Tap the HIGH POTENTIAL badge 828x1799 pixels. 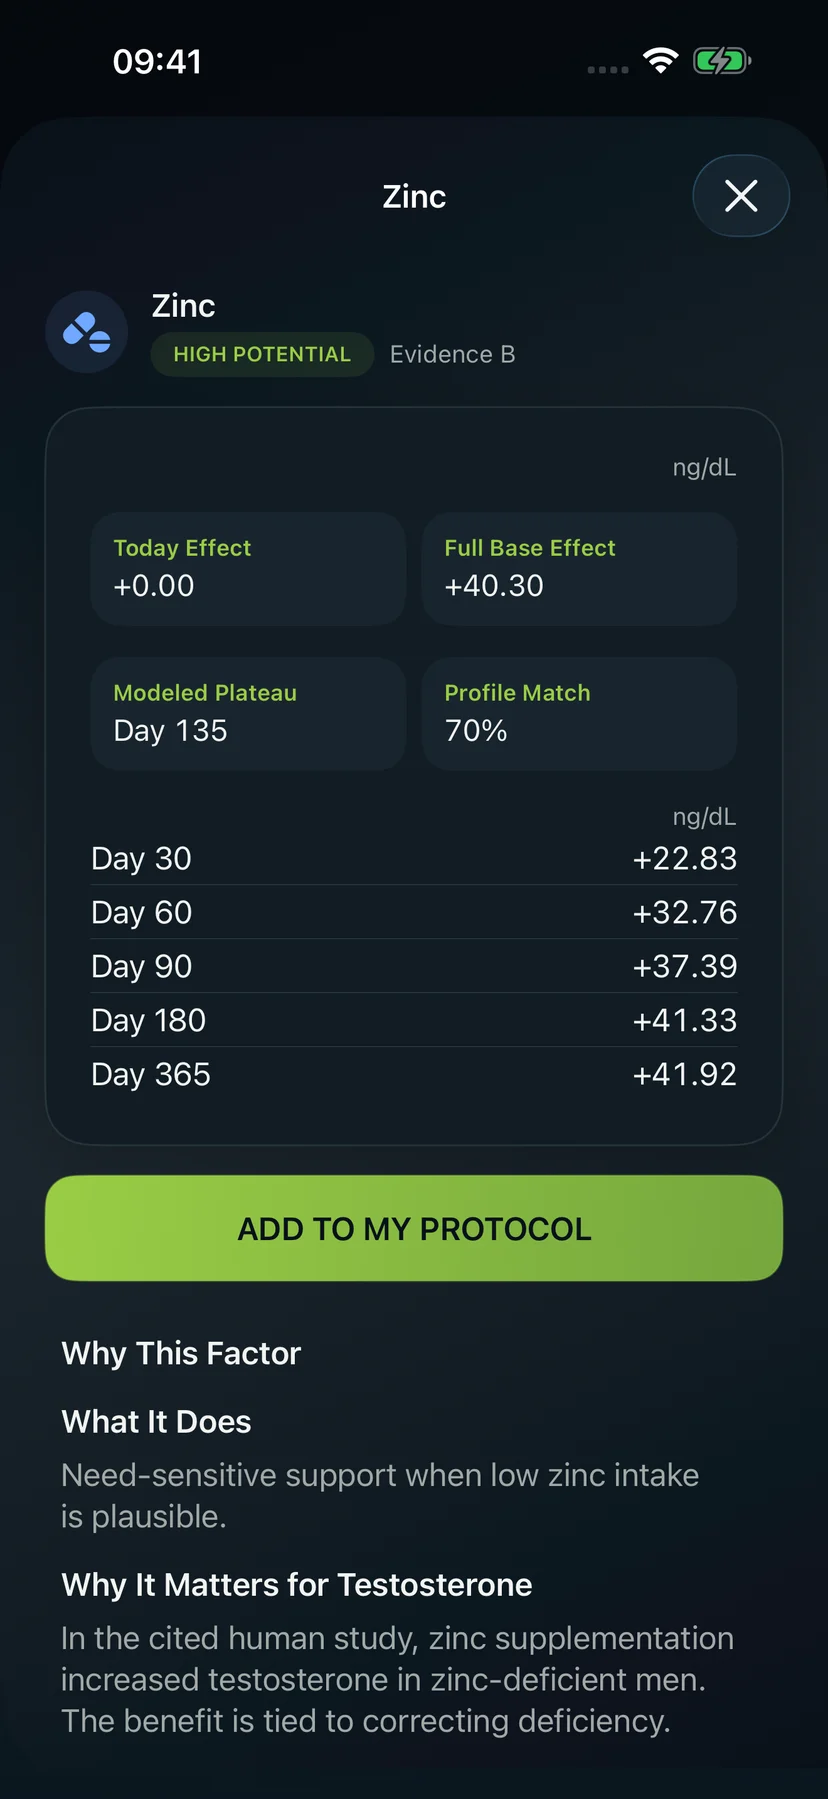(262, 354)
